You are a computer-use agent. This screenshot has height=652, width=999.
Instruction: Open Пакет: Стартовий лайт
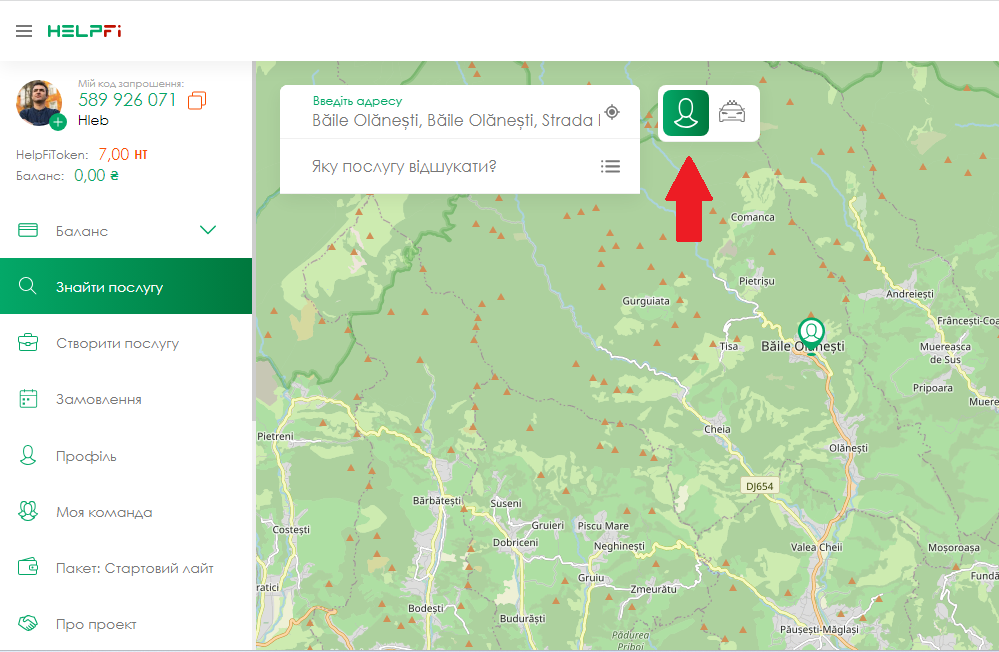pyautogui.click(x=134, y=568)
